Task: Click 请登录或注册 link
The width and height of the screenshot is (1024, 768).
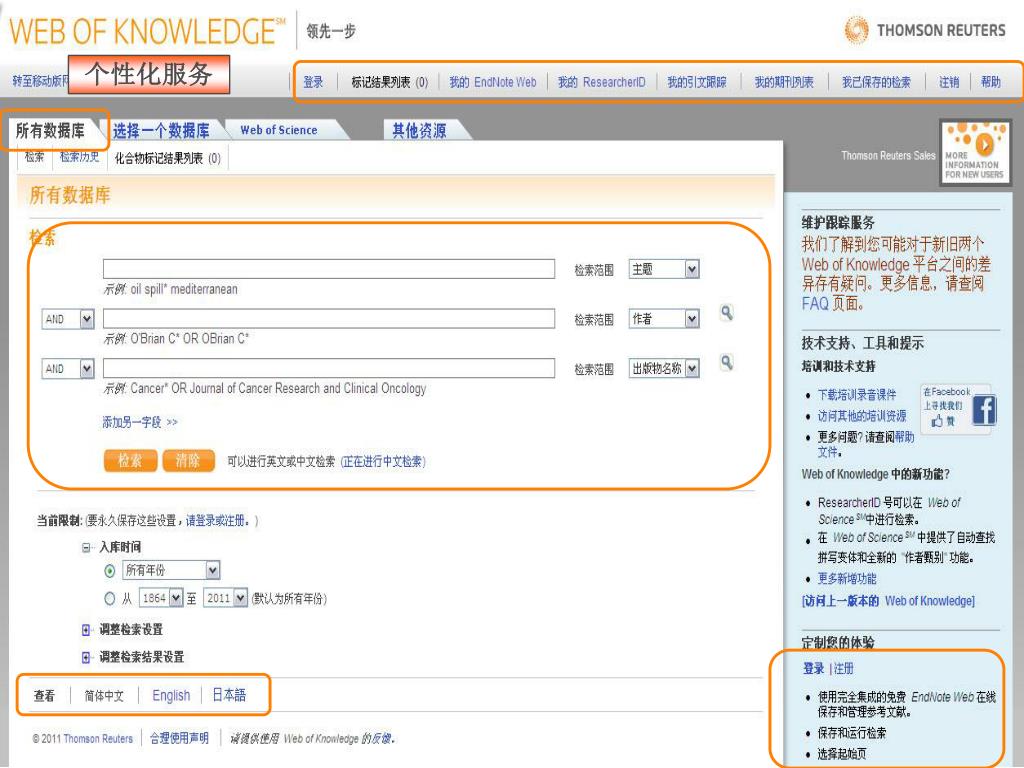Action: [x=215, y=520]
